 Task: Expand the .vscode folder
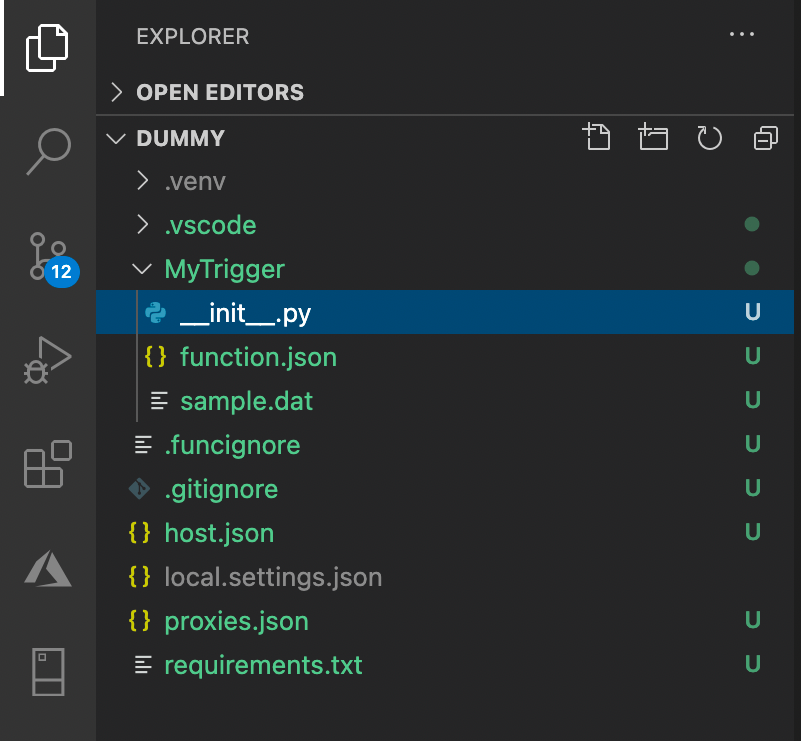[210, 225]
